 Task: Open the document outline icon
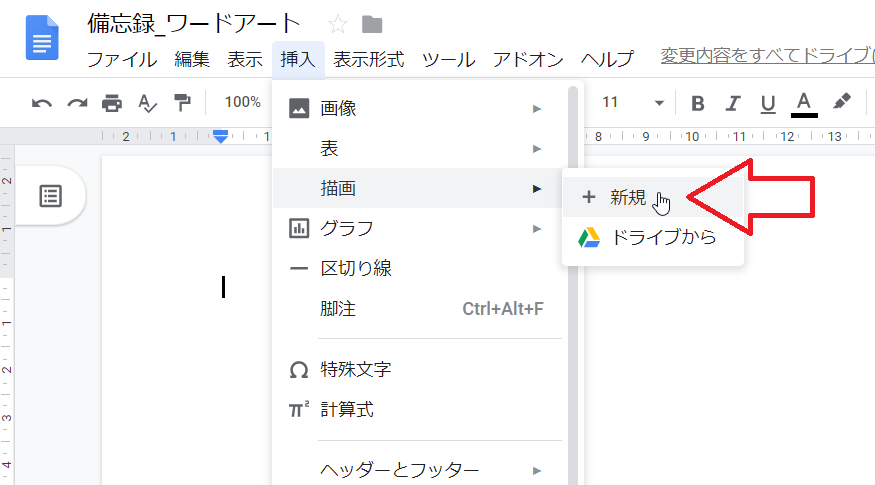click(50, 195)
